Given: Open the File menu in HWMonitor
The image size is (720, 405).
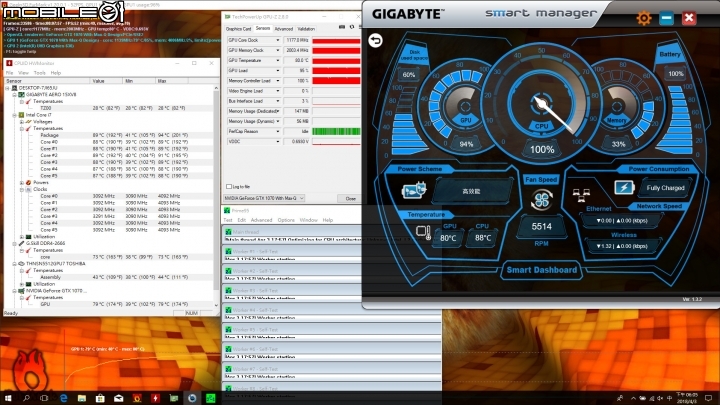Looking at the screenshot, I should 9,73.
